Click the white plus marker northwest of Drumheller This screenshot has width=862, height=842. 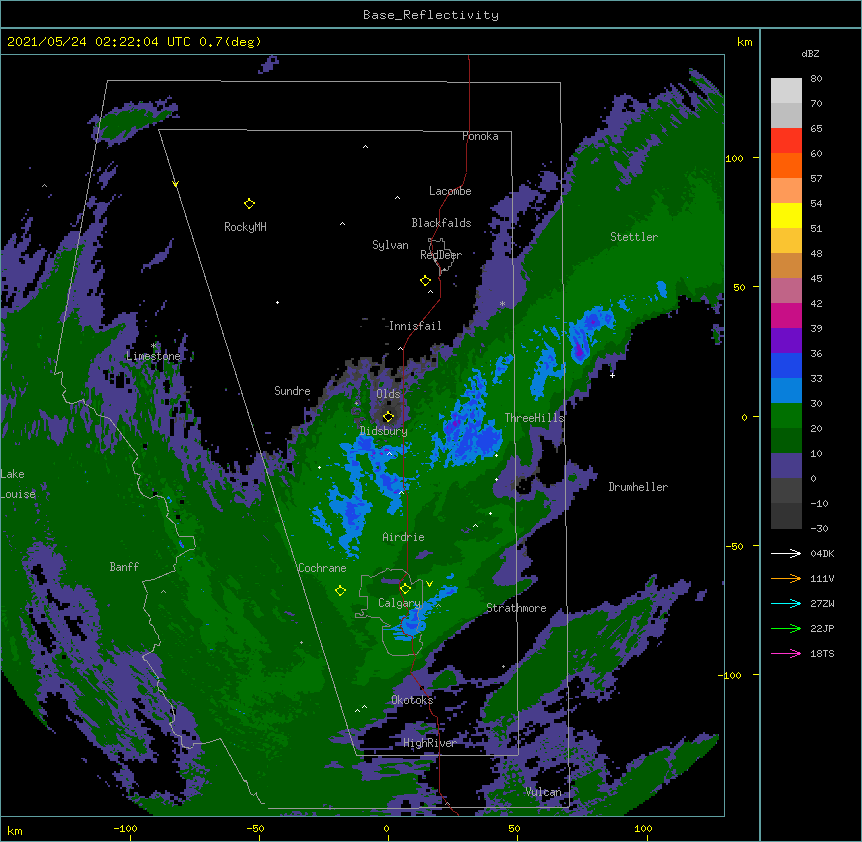point(612,375)
